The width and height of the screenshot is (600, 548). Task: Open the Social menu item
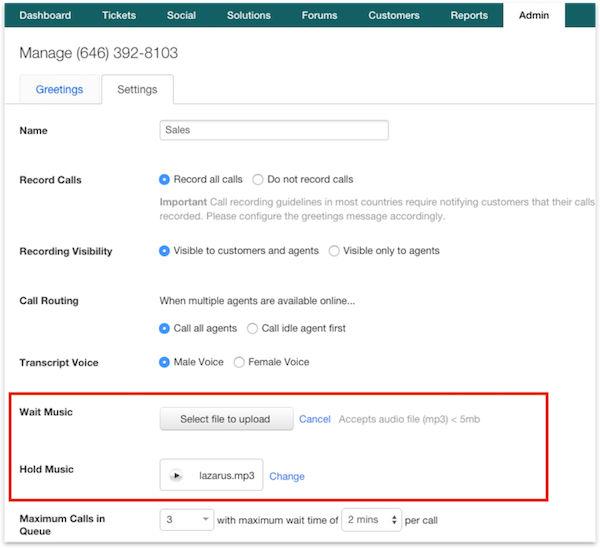point(181,15)
